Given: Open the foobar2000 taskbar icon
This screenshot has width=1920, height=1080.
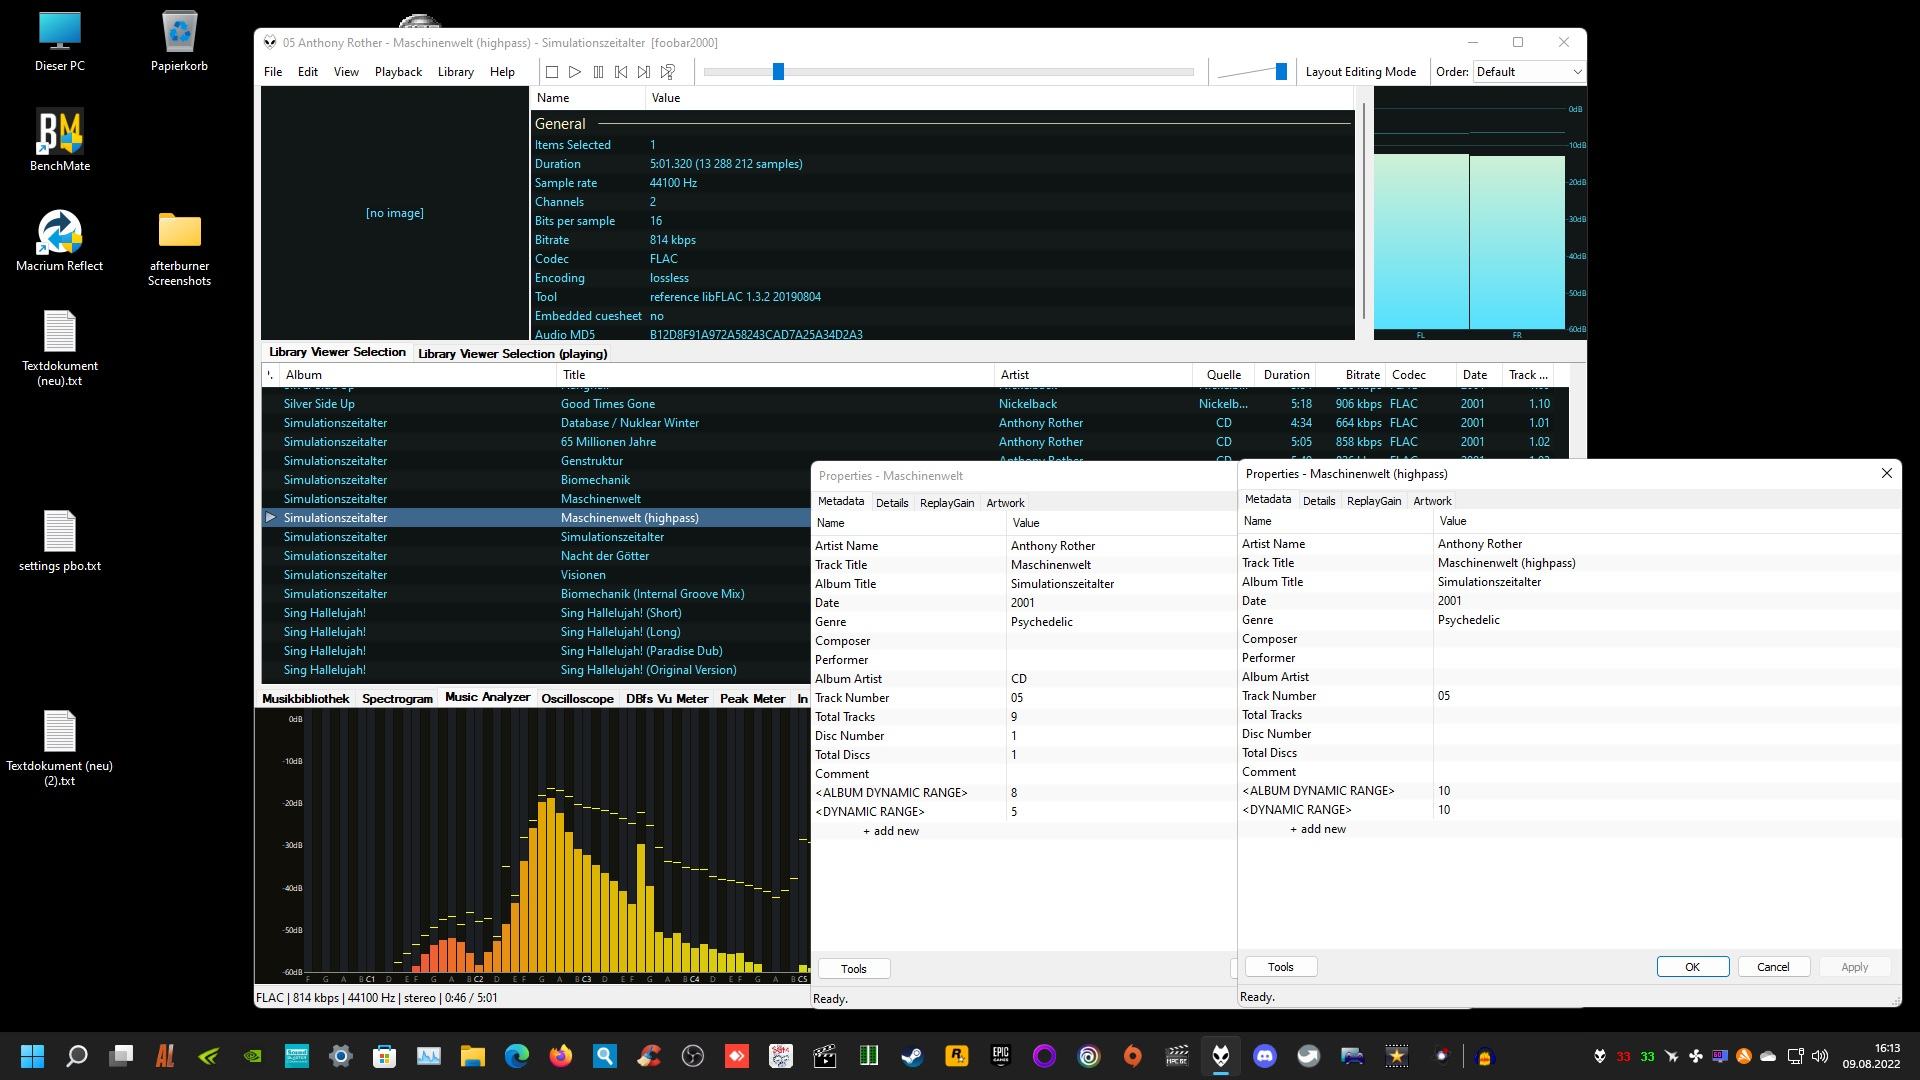Looking at the screenshot, I should pos(1221,1056).
